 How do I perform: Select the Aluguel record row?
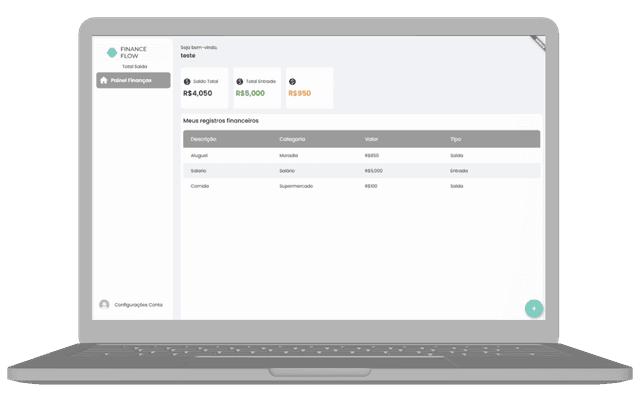click(x=360, y=156)
